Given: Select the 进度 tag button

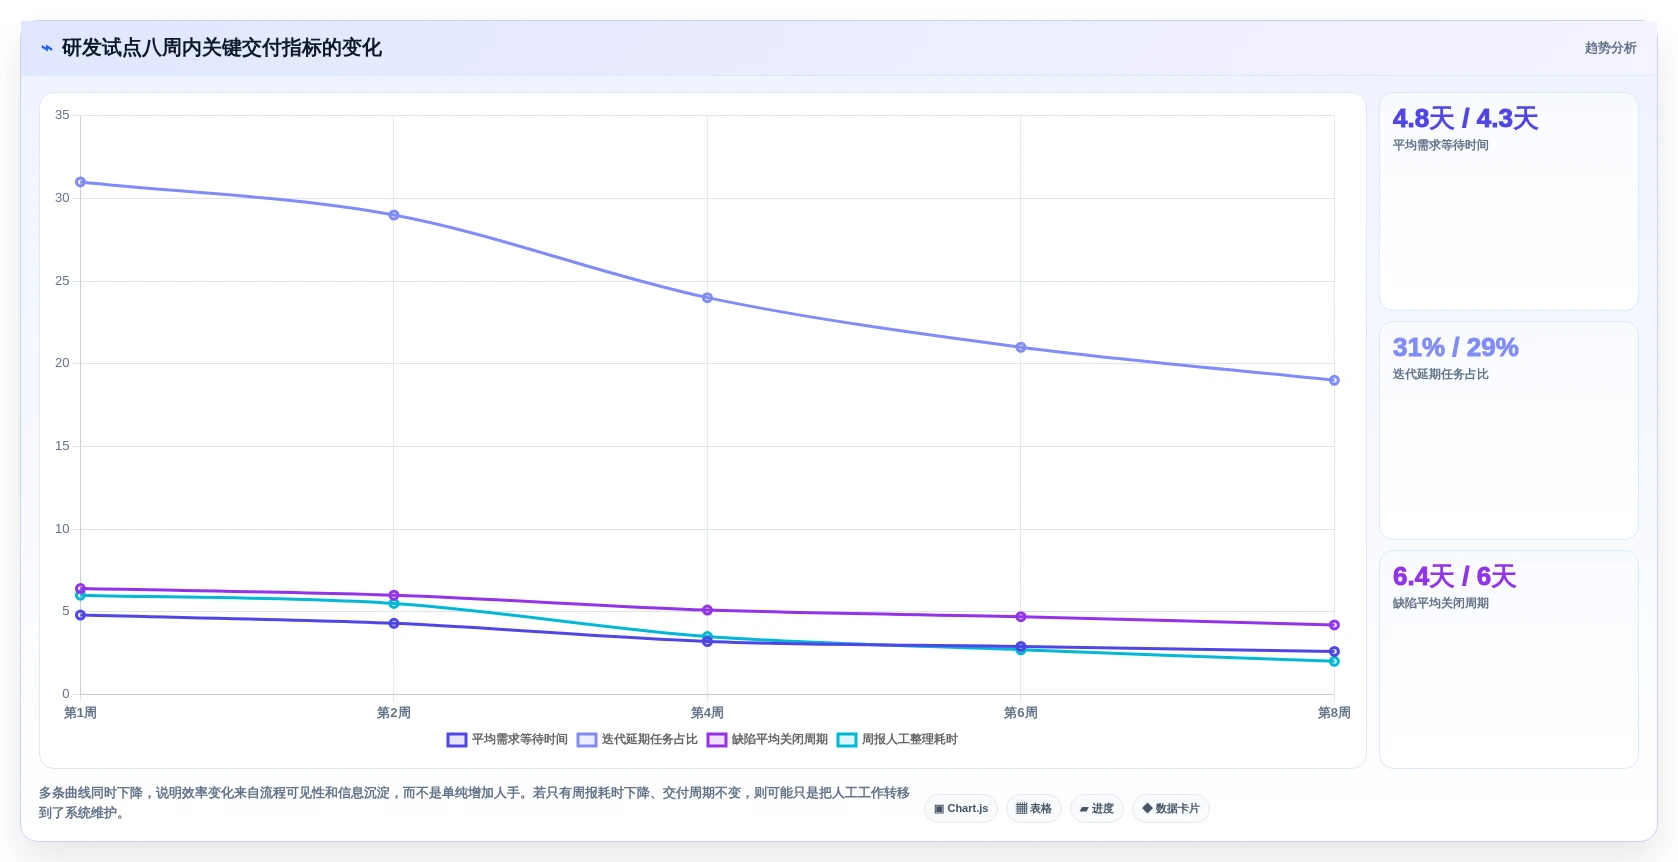Looking at the screenshot, I should [x=1097, y=808].
